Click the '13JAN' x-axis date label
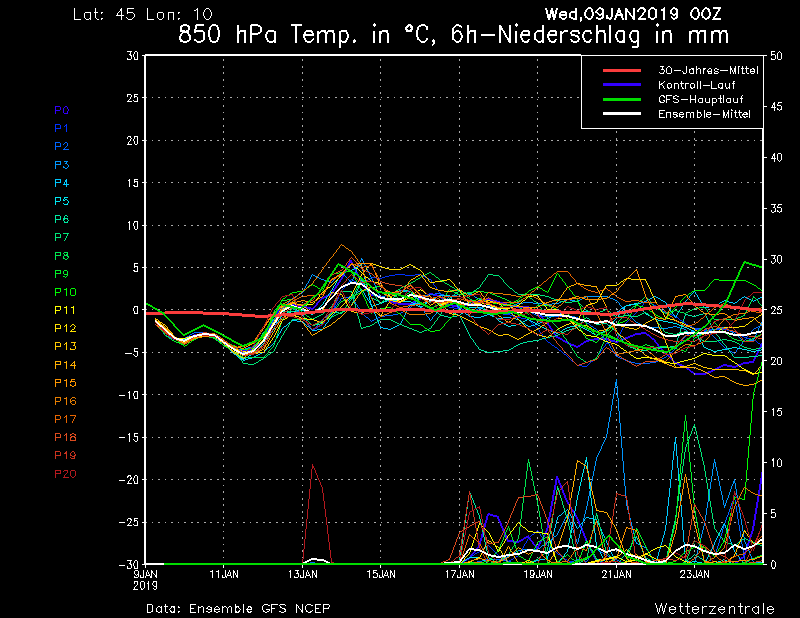Screen dimensions: 800x618 303,574
